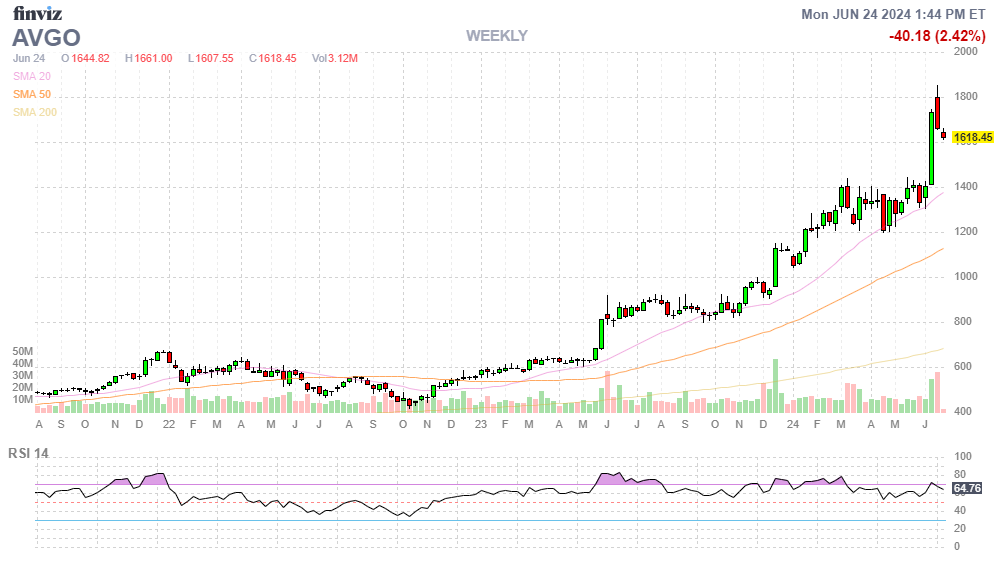Screen dimensions: 999x562
Task: Click the WEEKLY timeframe label
Action: 496,36
